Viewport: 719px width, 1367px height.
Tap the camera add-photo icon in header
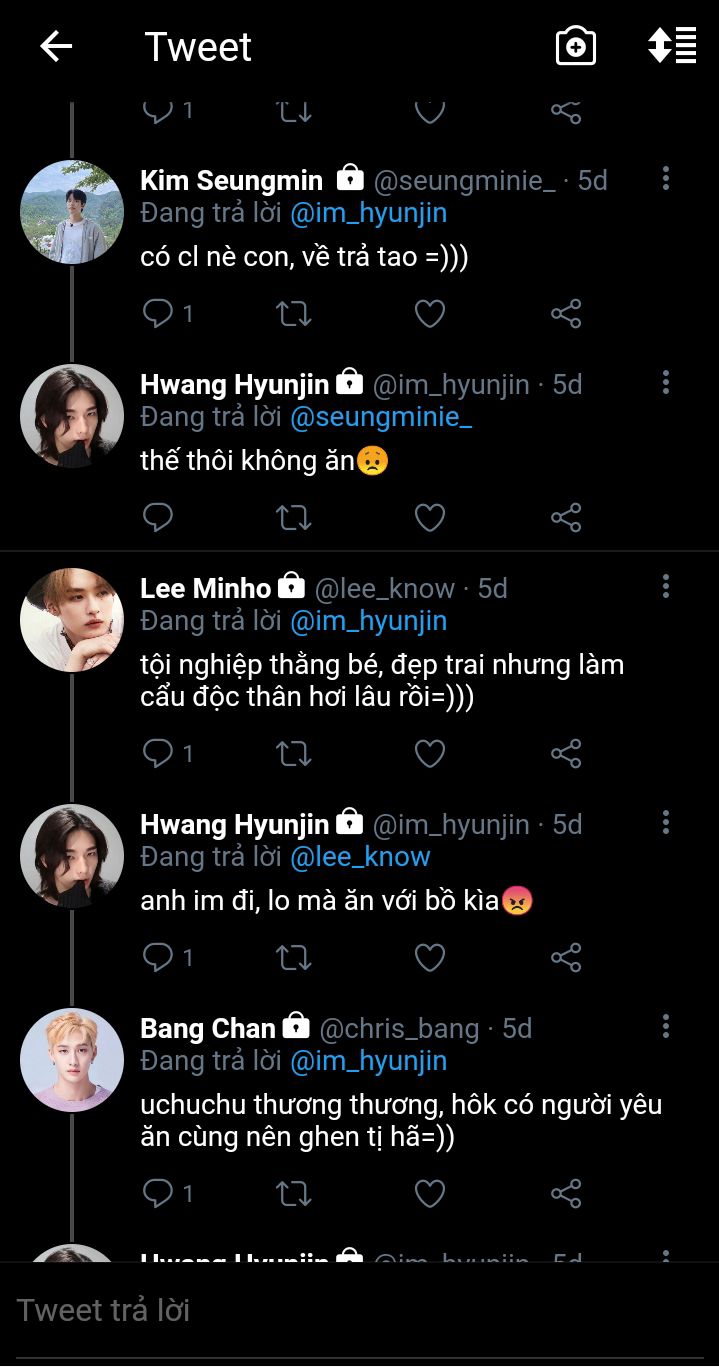(x=575, y=46)
